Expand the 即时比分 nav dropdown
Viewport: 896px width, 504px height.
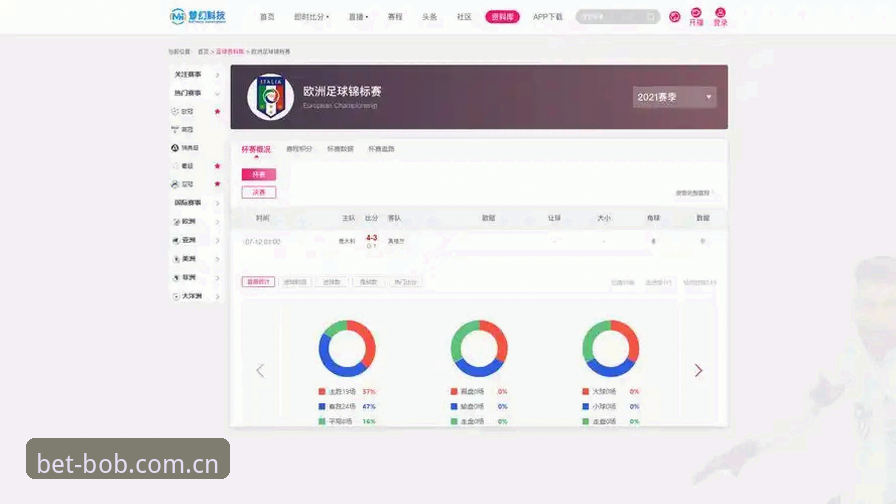click(311, 17)
